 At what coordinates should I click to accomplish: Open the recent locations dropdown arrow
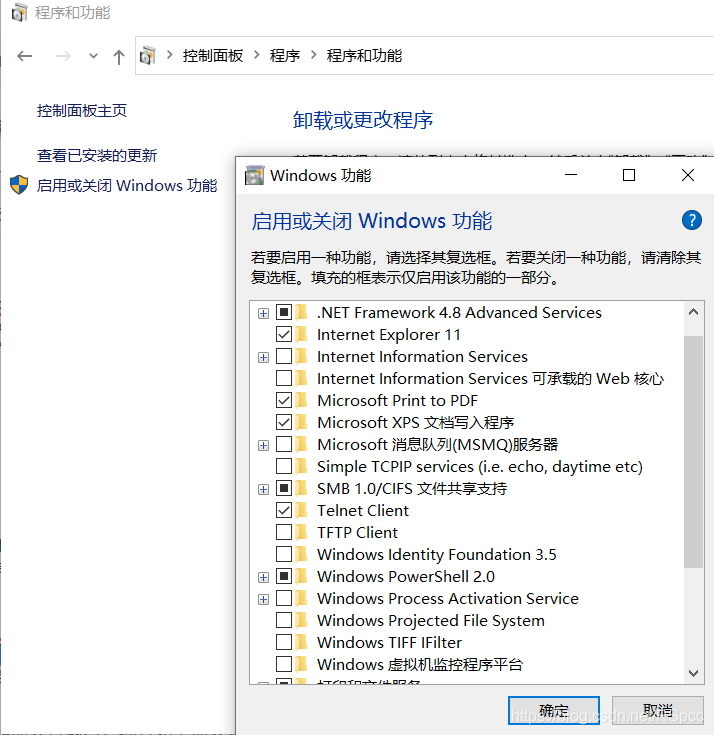point(93,56)
